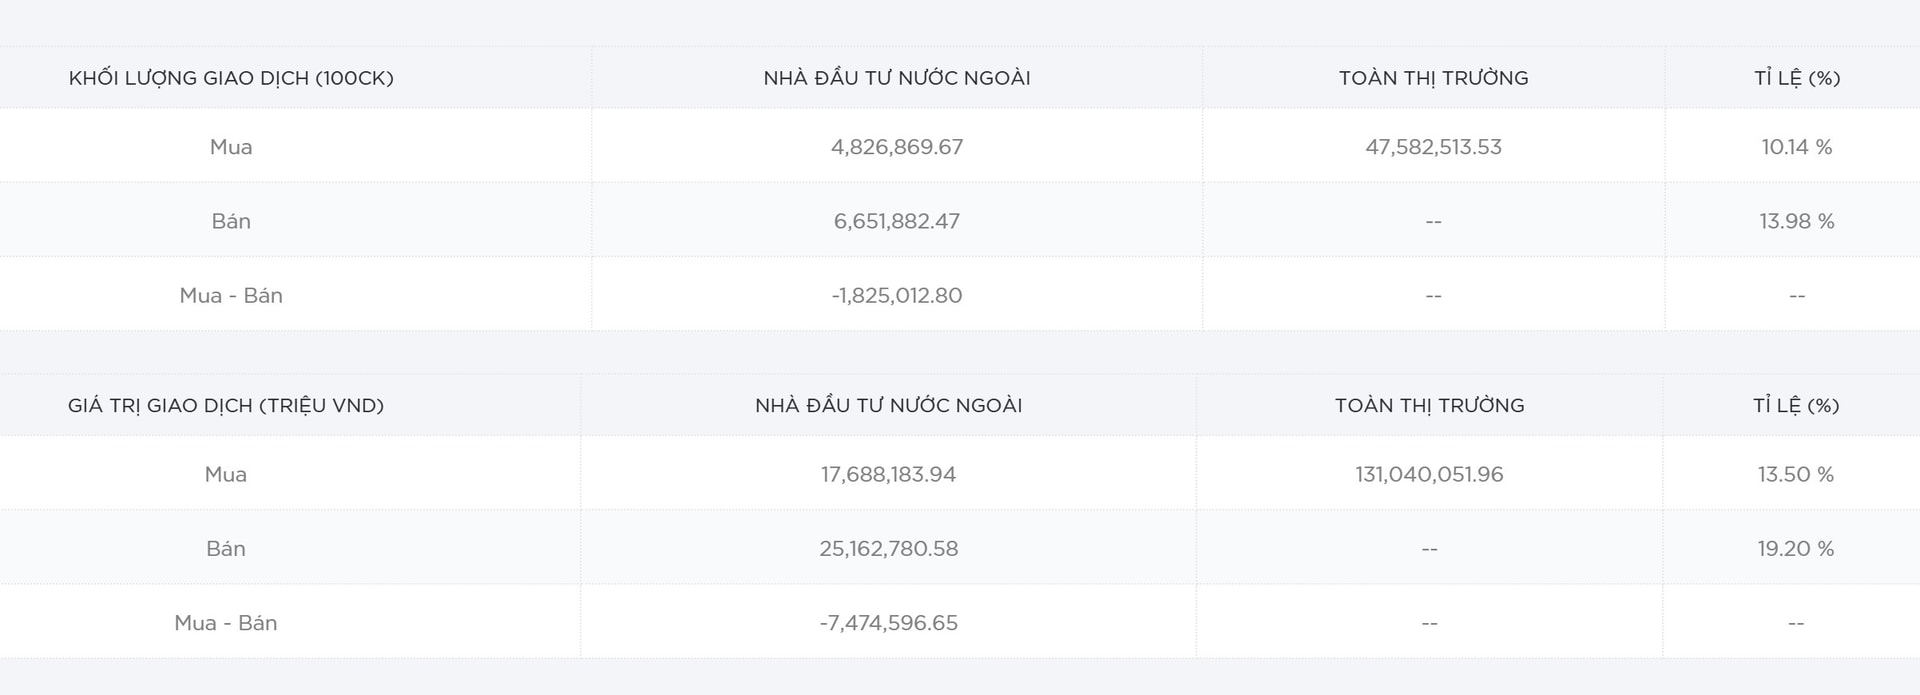Image resolution: width=1920 pixels, height=695 pixels.
Task: Click 'NHÀ ĐẦU TƯ NƯỚC NGOÀI' header in value table
Action: tap(888, 405)
